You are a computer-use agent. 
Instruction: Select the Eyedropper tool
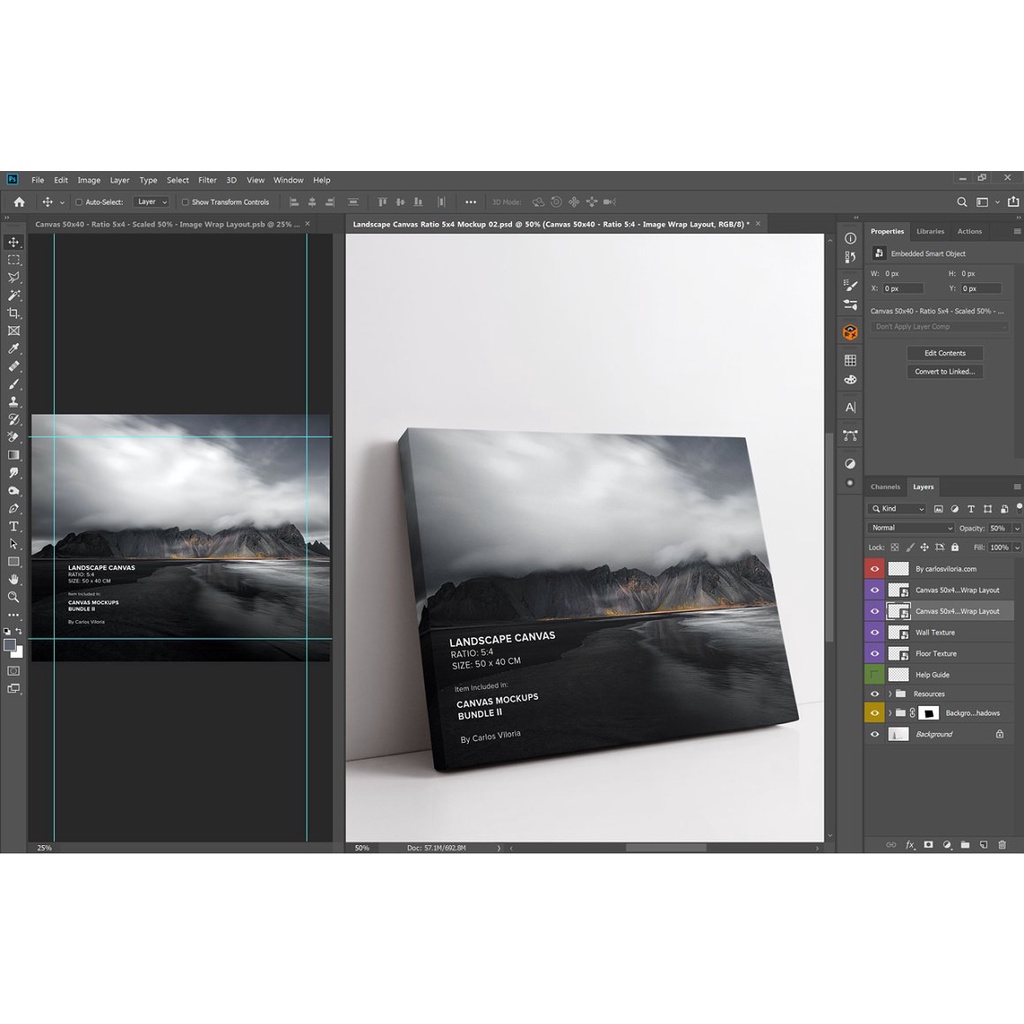[14, 349]
